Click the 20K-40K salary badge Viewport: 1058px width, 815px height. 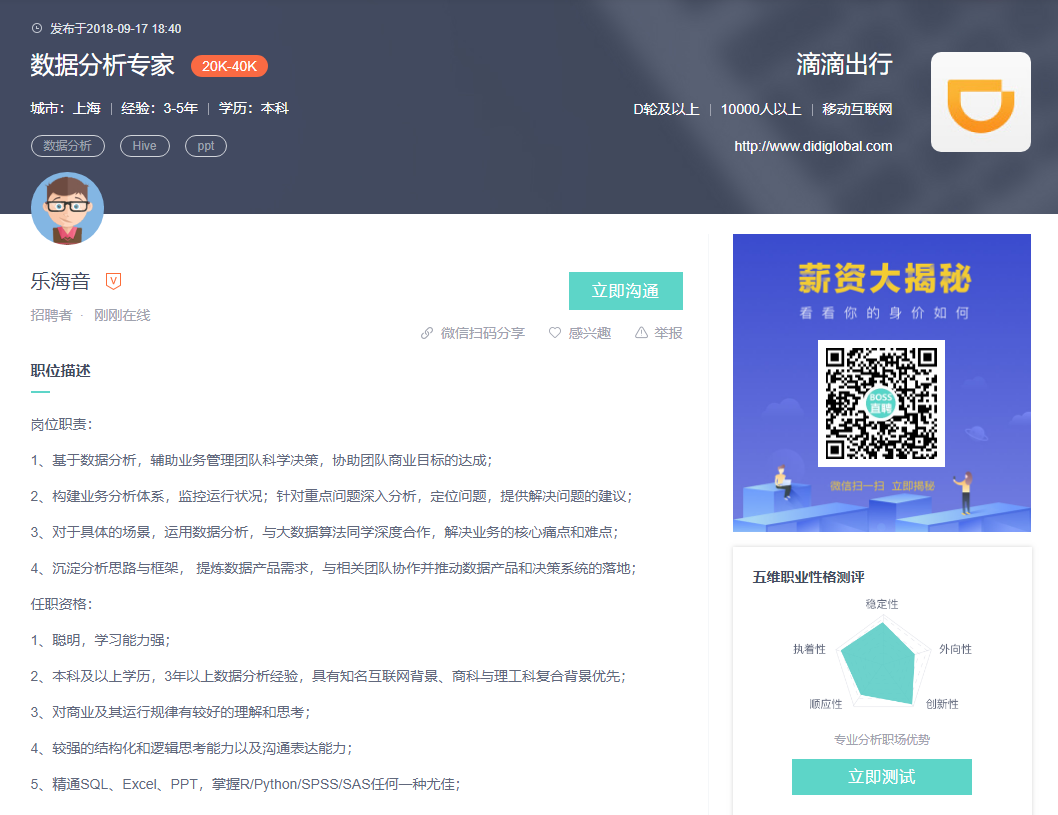pos(229,66)
